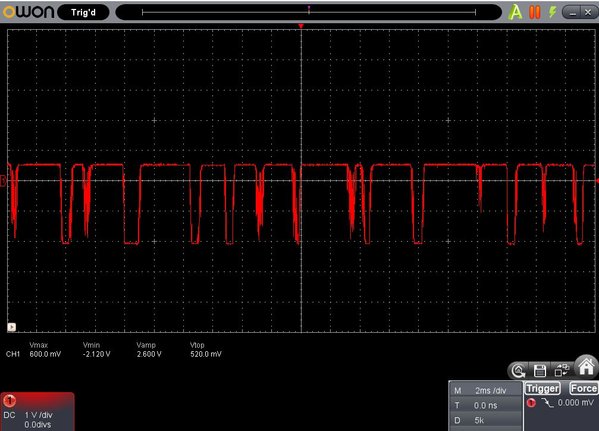
Task: Click the red trigger position marker atop graticule
Action: coord(301,26)
